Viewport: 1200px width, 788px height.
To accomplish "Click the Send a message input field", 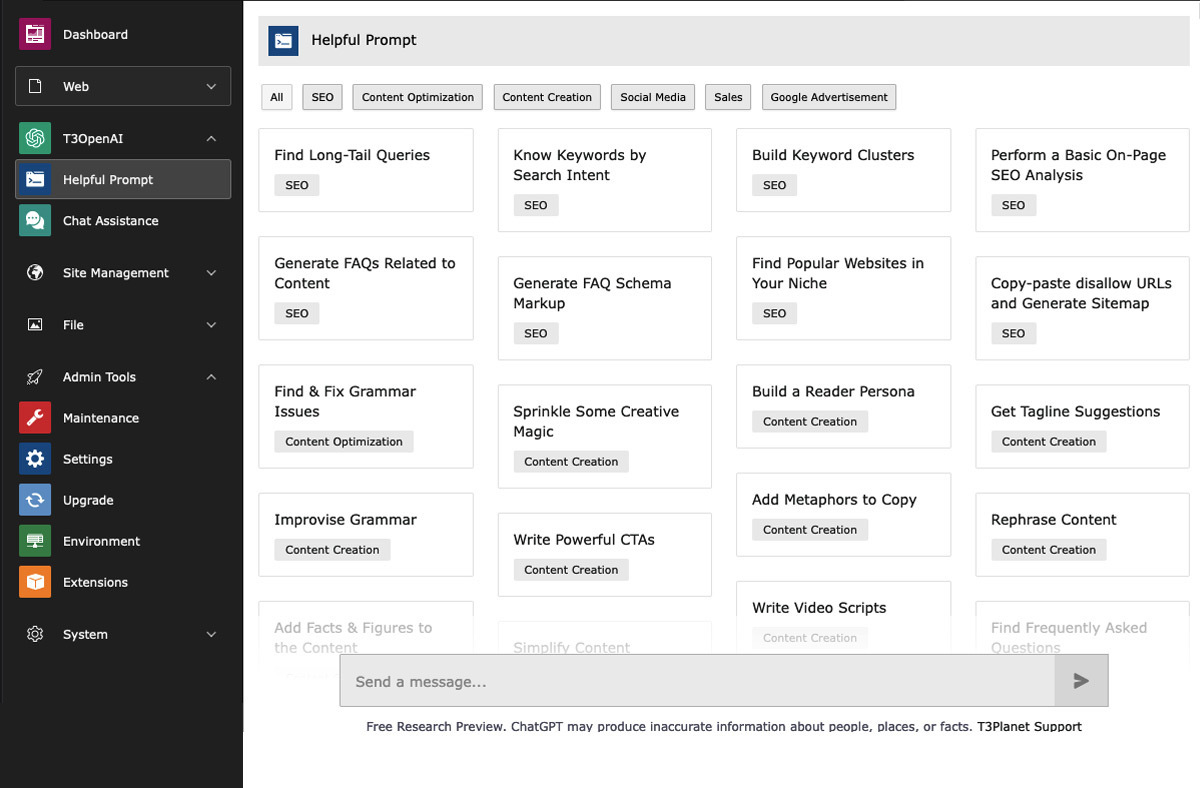I will [x=697, y=682].
